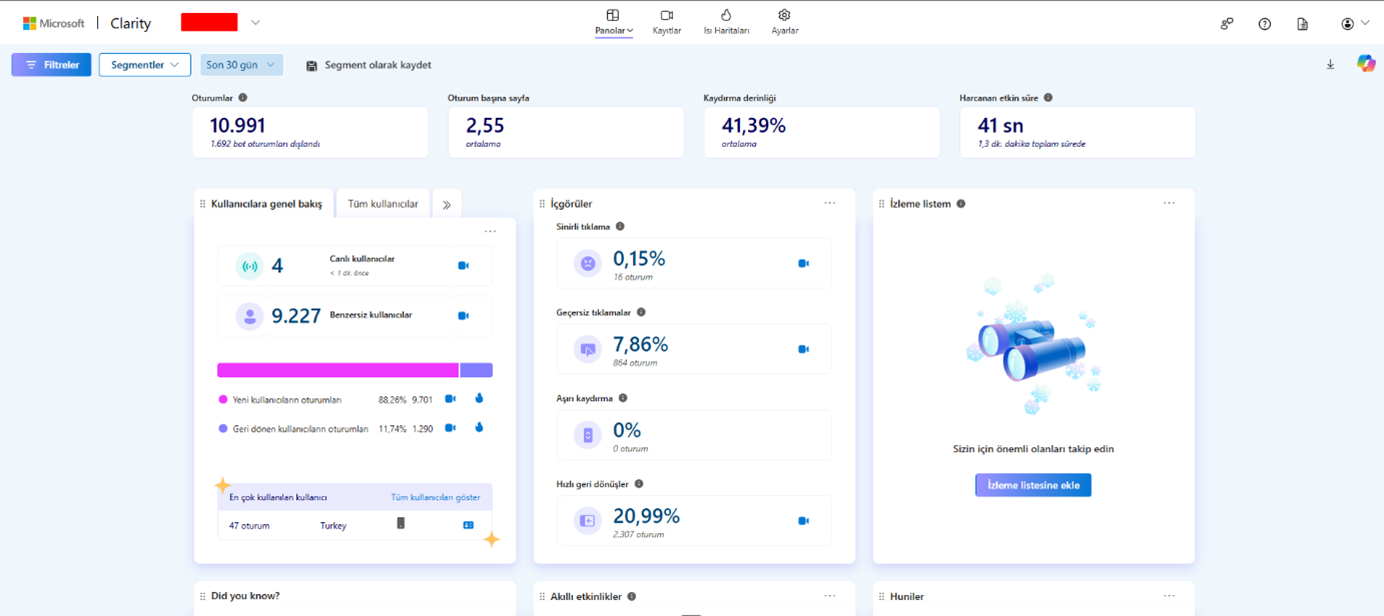Open the Segmentler dropdown
This screenshot has height=616, width=1384.
(145, 65)
